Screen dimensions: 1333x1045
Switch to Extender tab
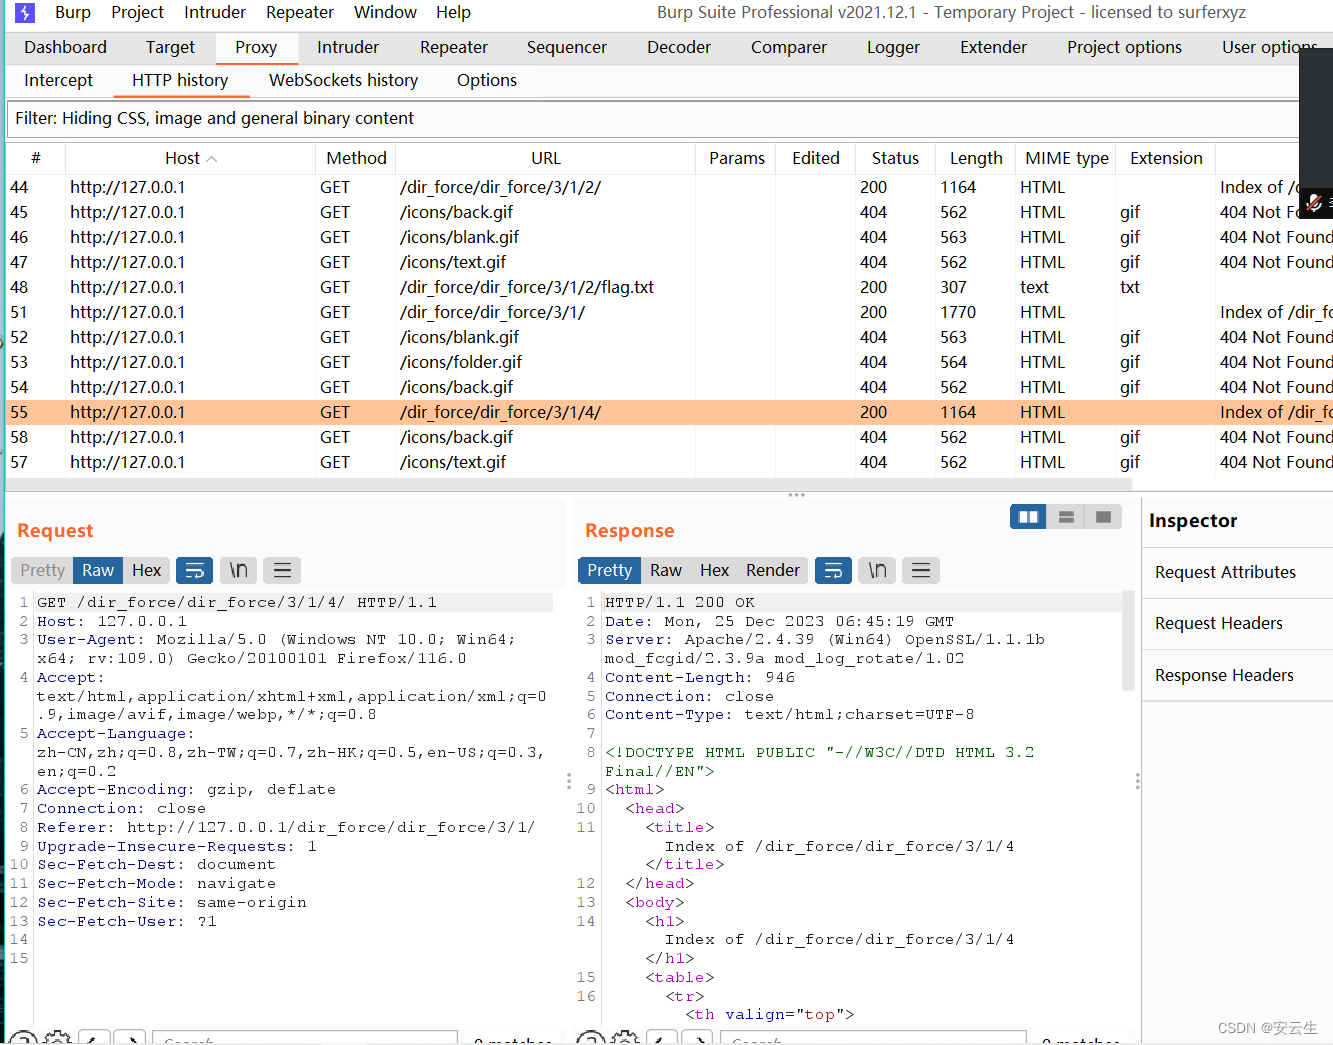tap(993, 47)
